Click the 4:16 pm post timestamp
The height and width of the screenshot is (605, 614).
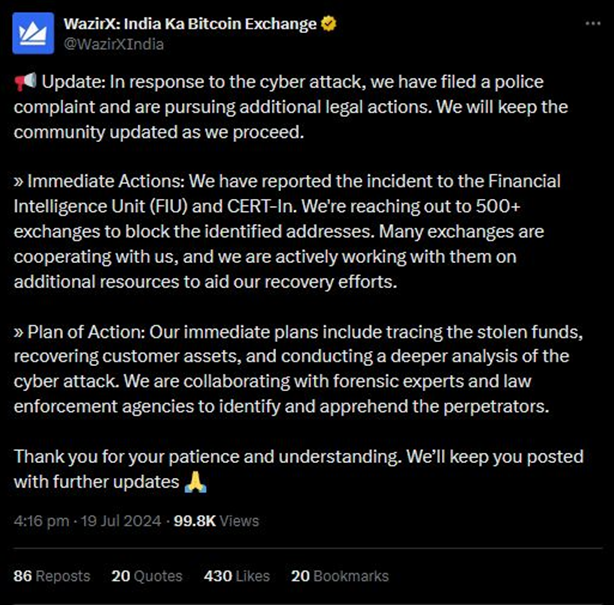point(41,521)
